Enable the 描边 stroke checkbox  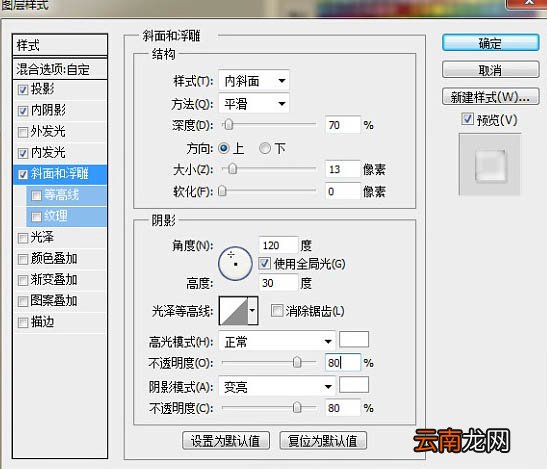[x=23, y=322]
